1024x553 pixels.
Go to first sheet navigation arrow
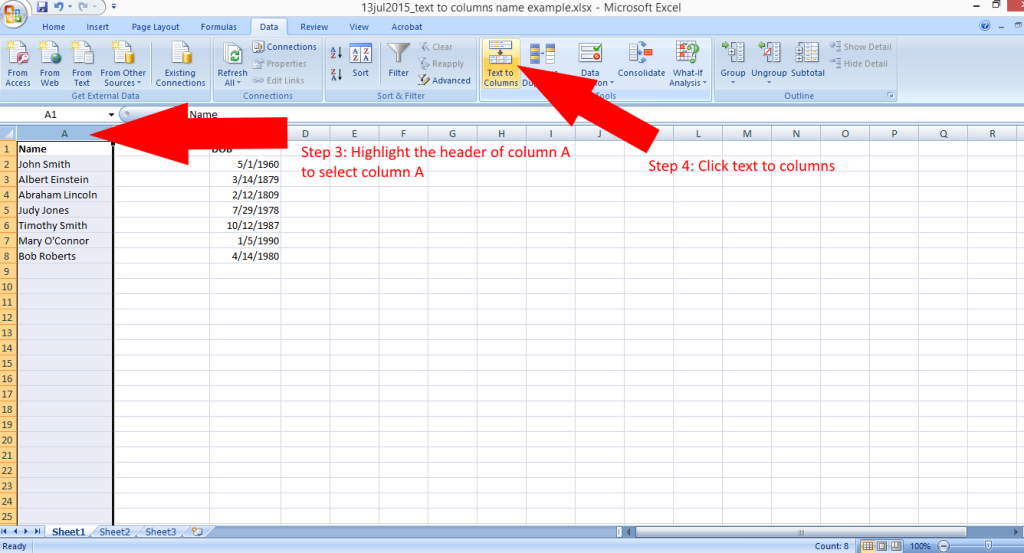(5, 531)
